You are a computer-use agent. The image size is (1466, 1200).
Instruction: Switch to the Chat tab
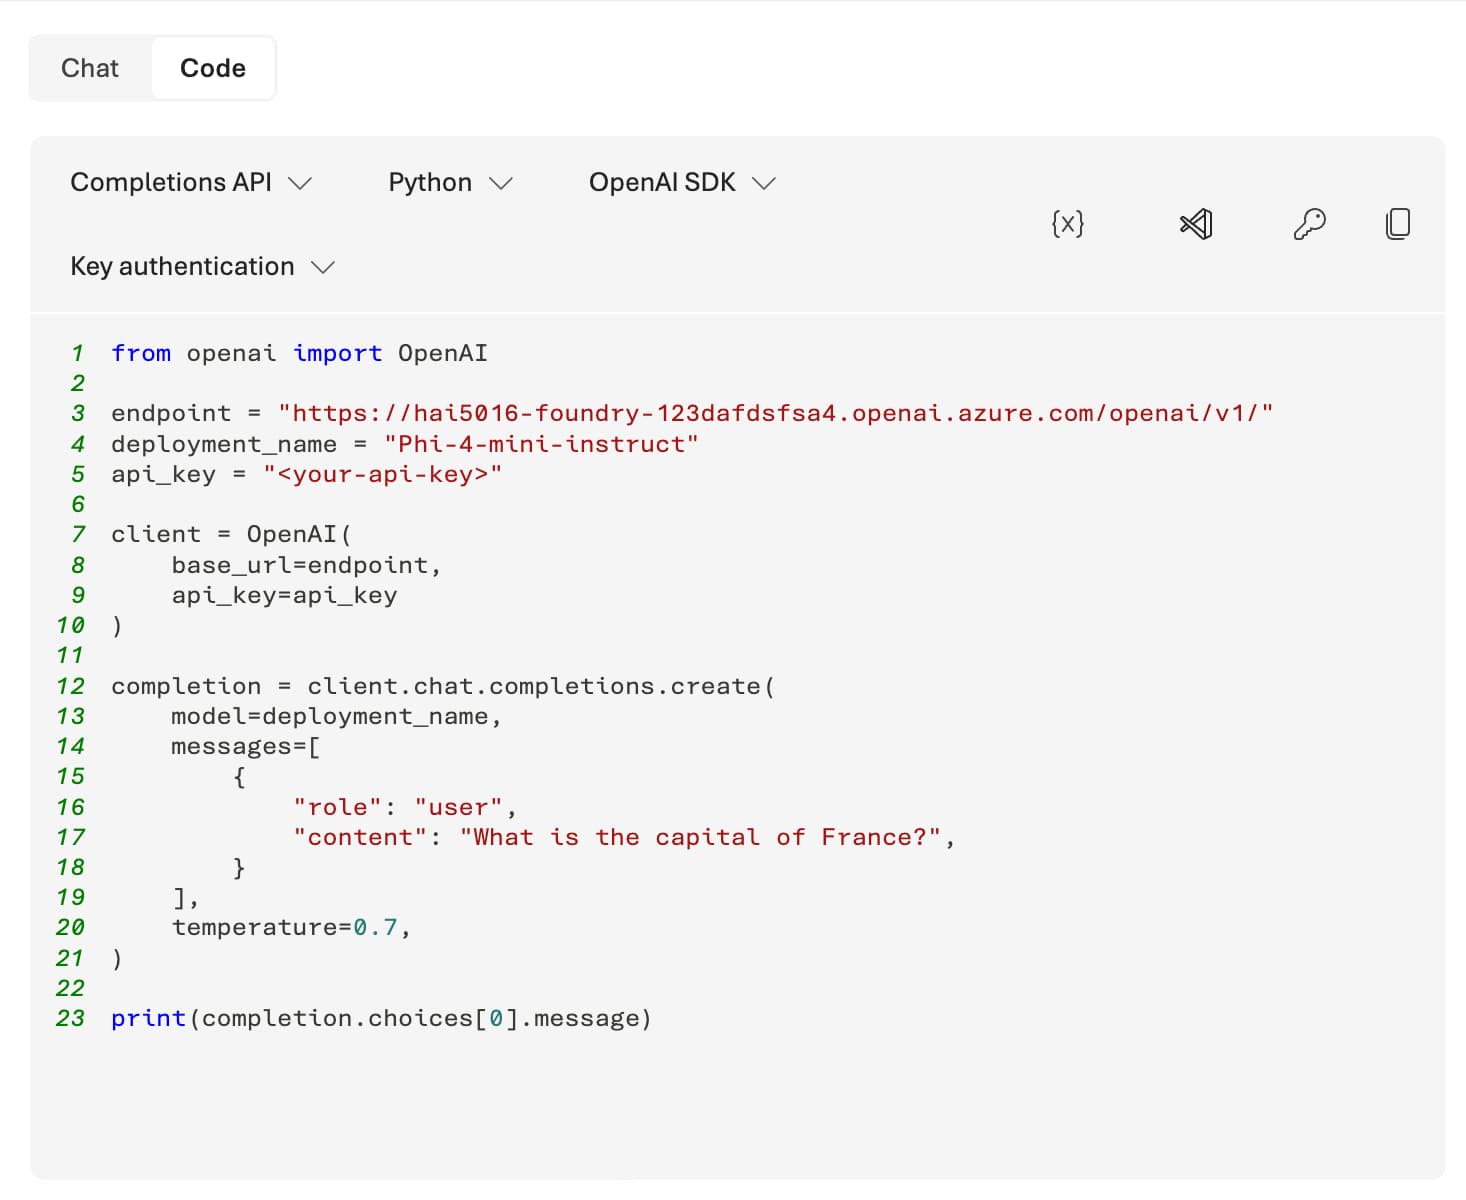click(90, 68)
